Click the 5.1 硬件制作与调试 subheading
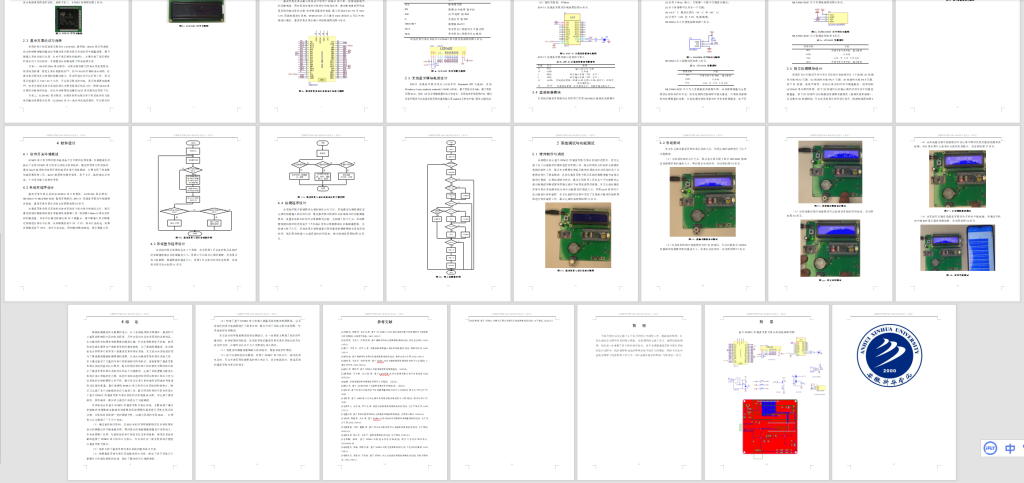This screenshot has width=1024, height=483. 550,154
